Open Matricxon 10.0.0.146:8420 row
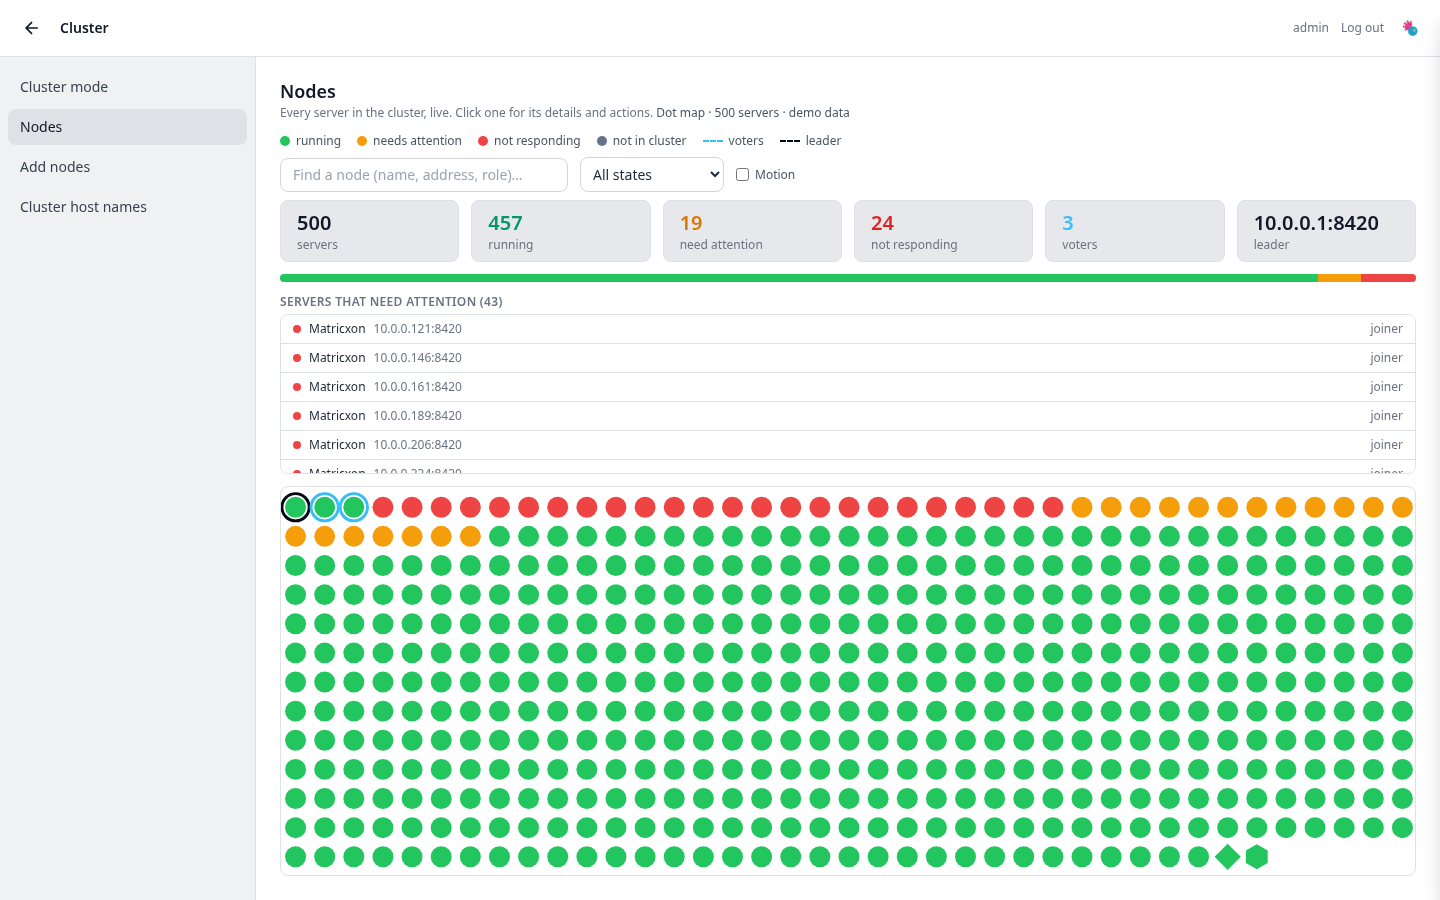The image size is (1440, 900). tap(848, 358)
